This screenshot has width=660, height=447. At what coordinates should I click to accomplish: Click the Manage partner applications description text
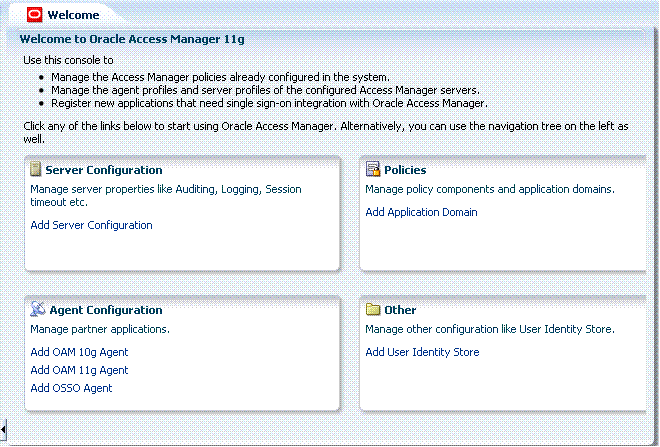click(100, 329)
